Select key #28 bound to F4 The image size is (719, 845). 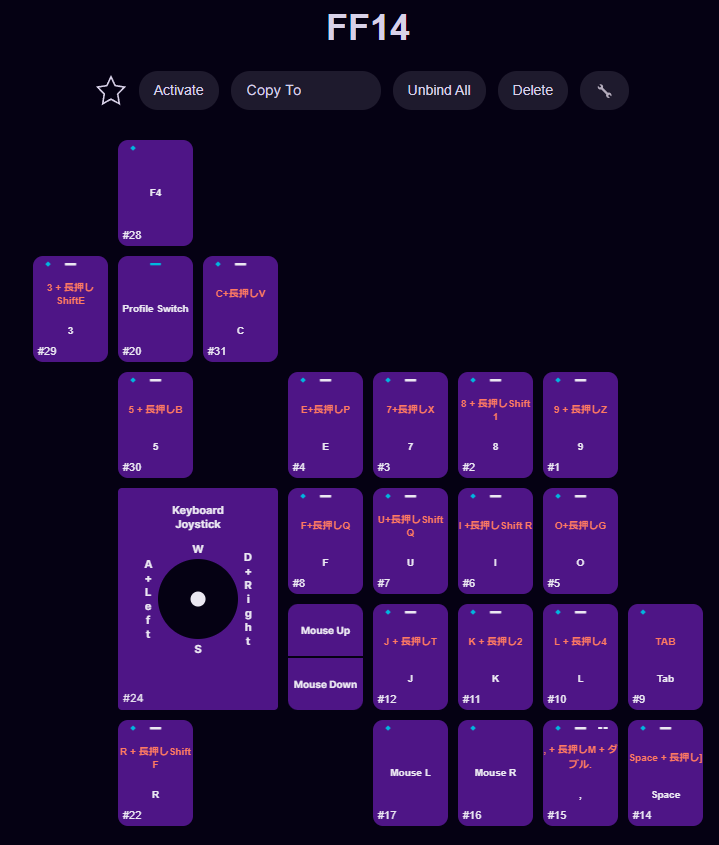point(155,193)
